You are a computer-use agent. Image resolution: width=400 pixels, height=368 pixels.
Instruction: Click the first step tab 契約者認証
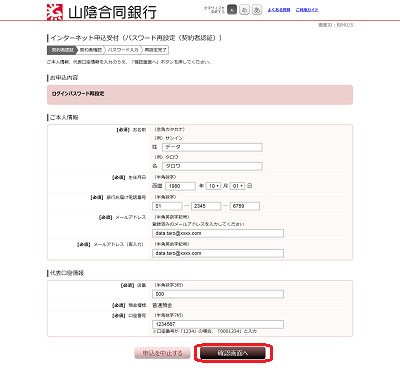pyautogui.click(x=62, y=50)
